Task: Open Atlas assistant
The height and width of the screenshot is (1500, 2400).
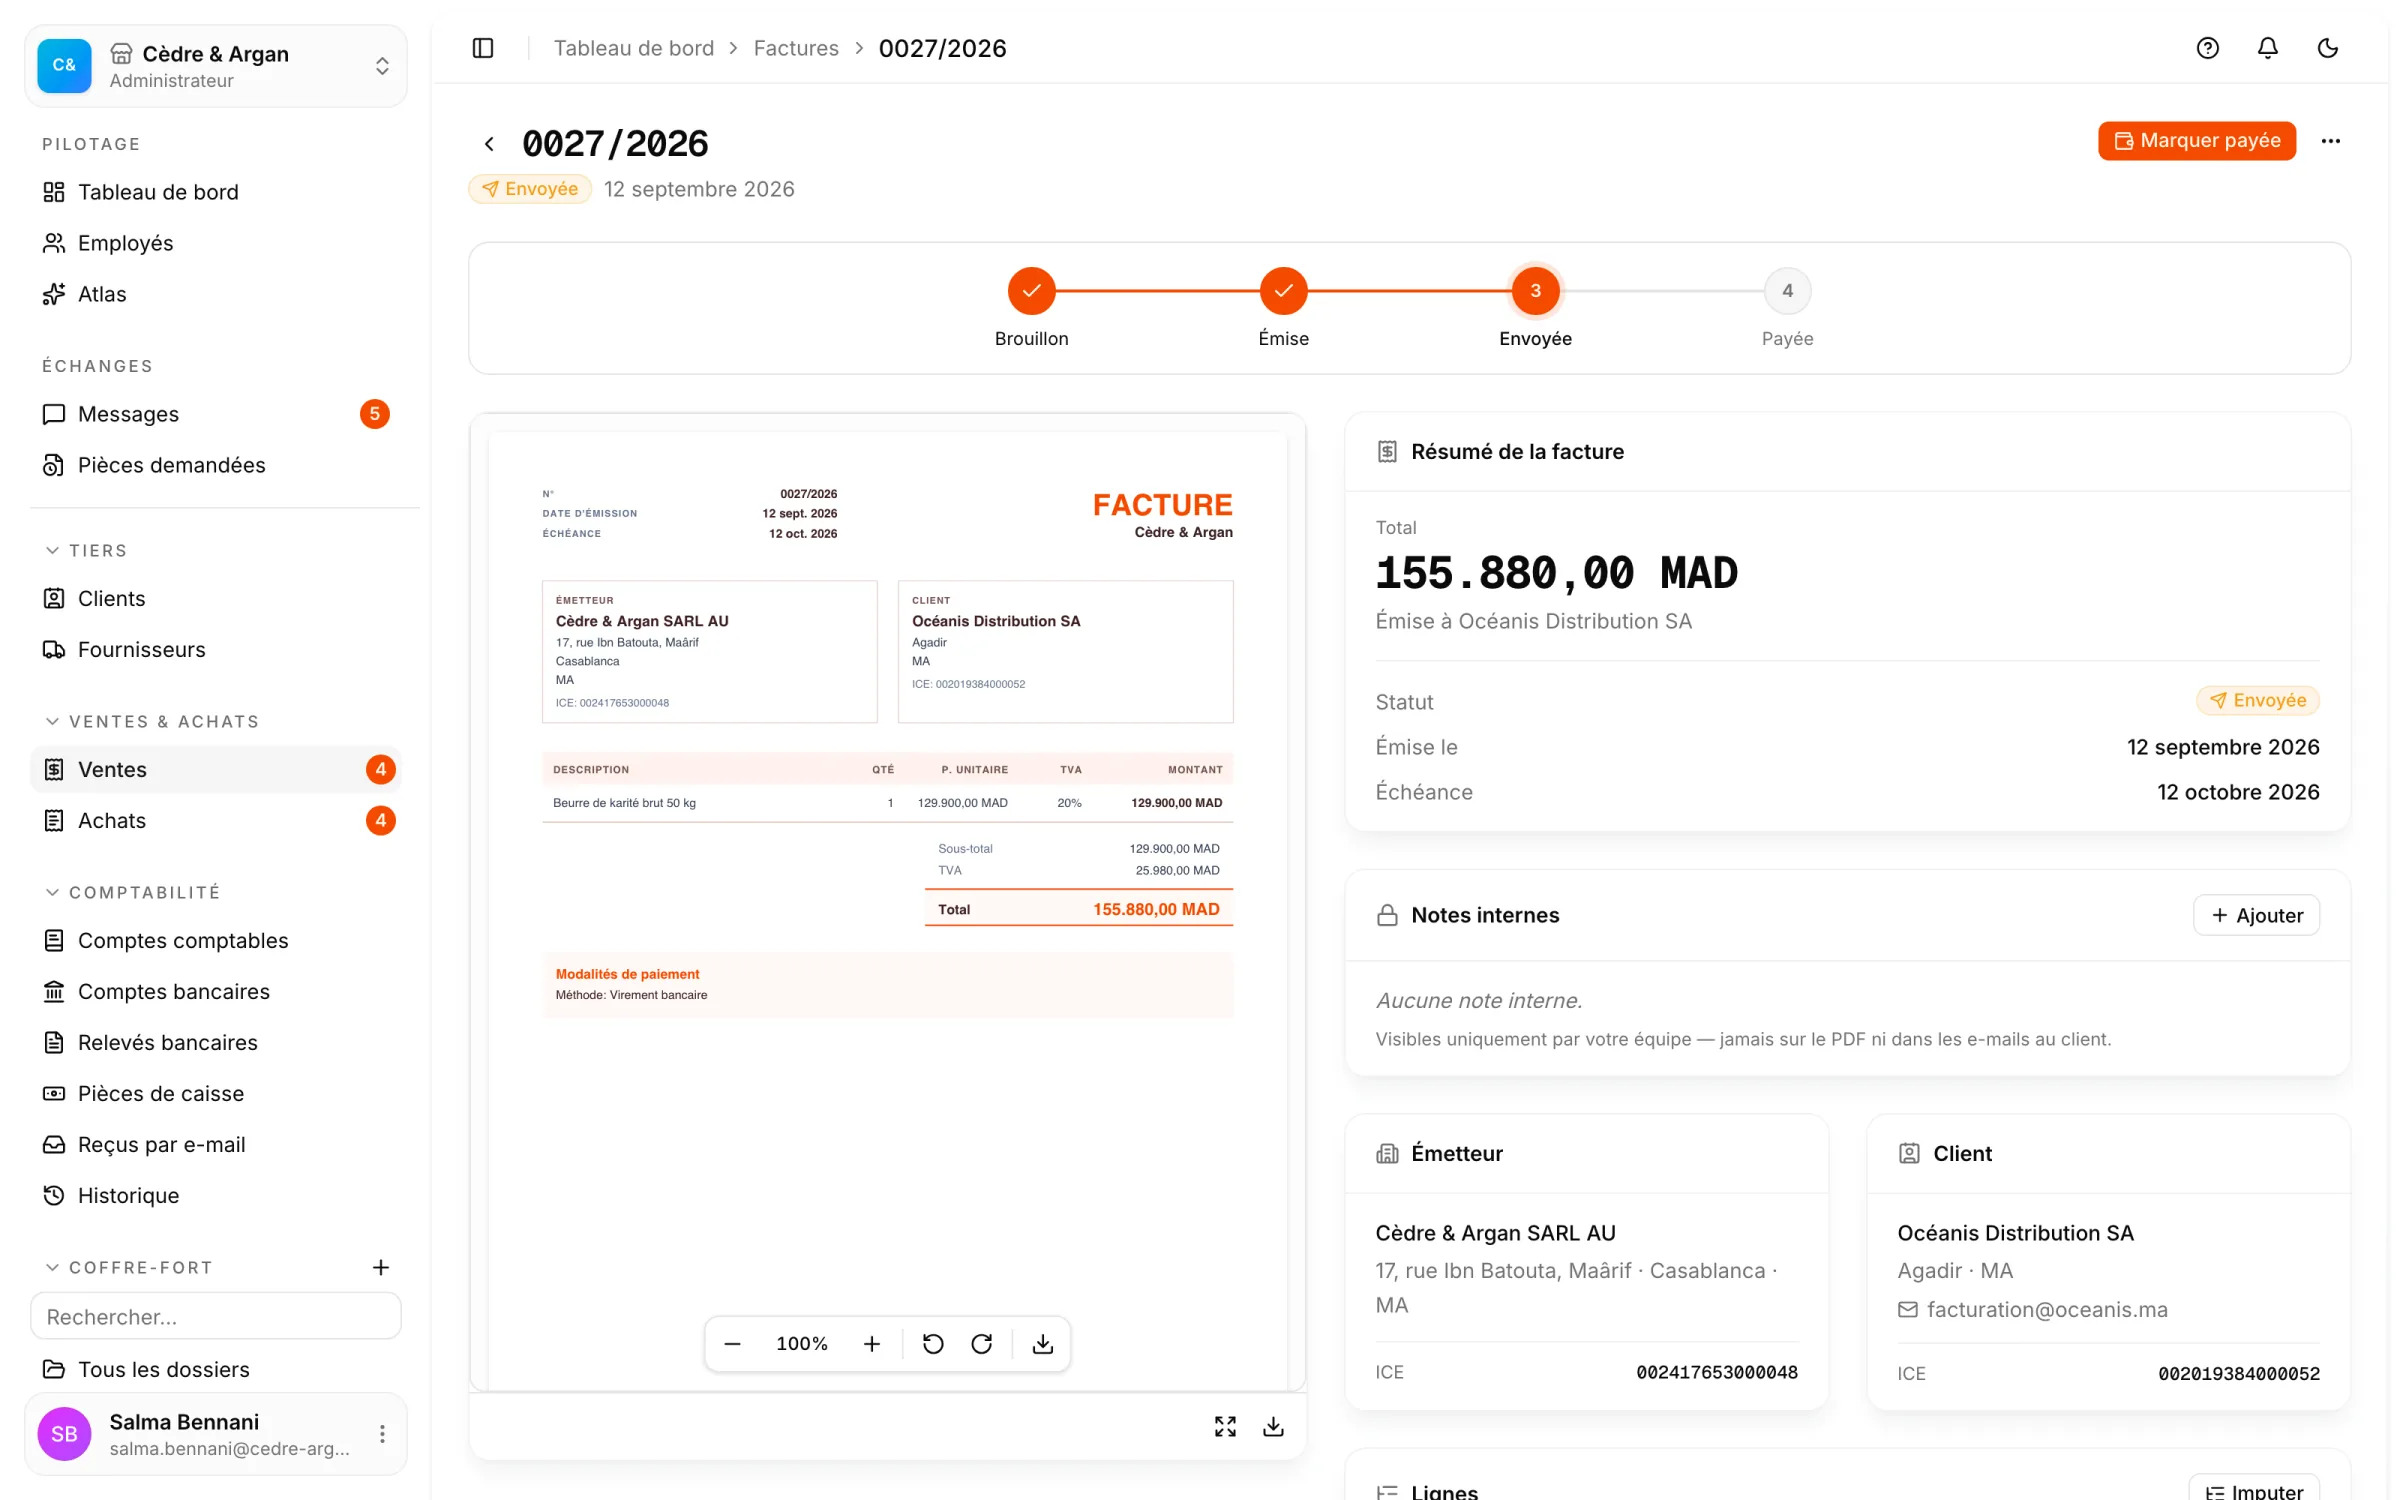Action: tap(215, 294)
